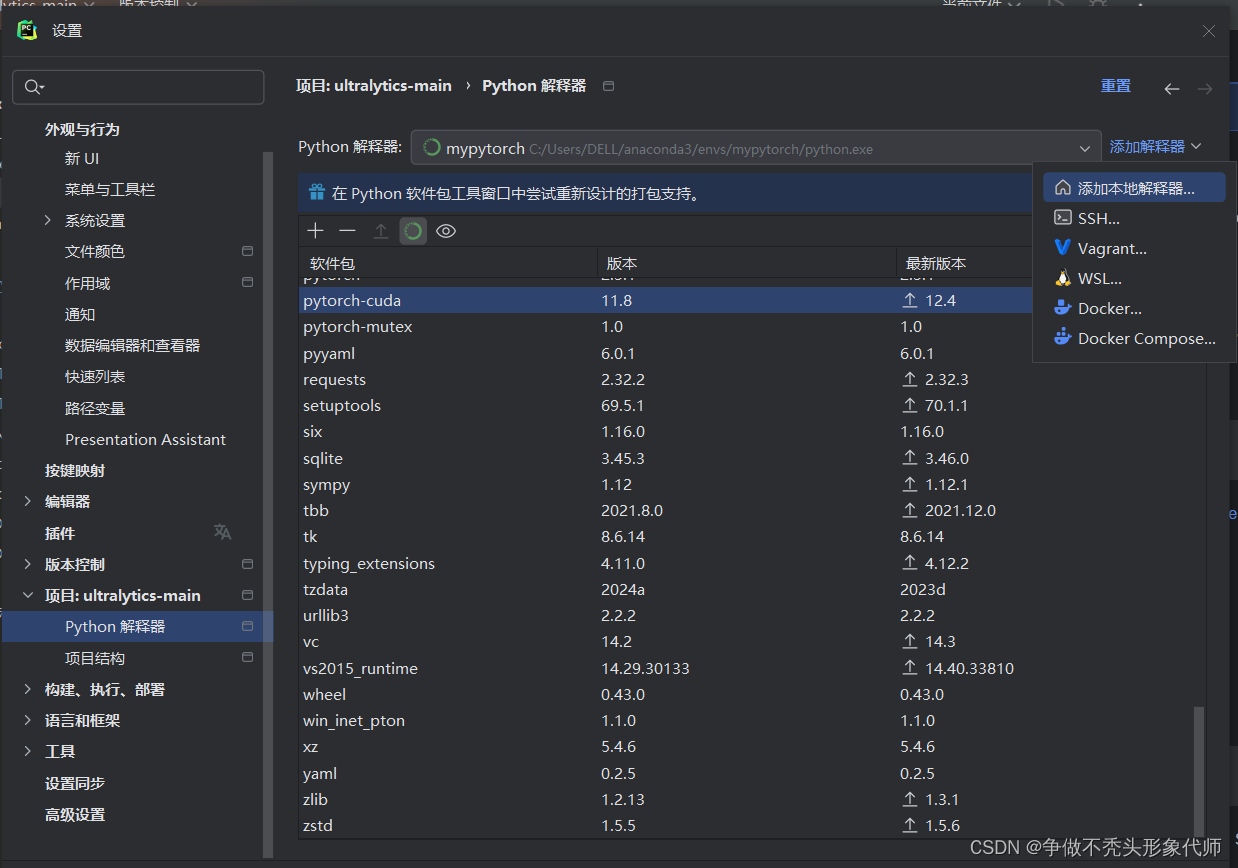Install a new package with the plus icon
The height and width of the screenshot is (868, 1238).
tap(315, 230)
